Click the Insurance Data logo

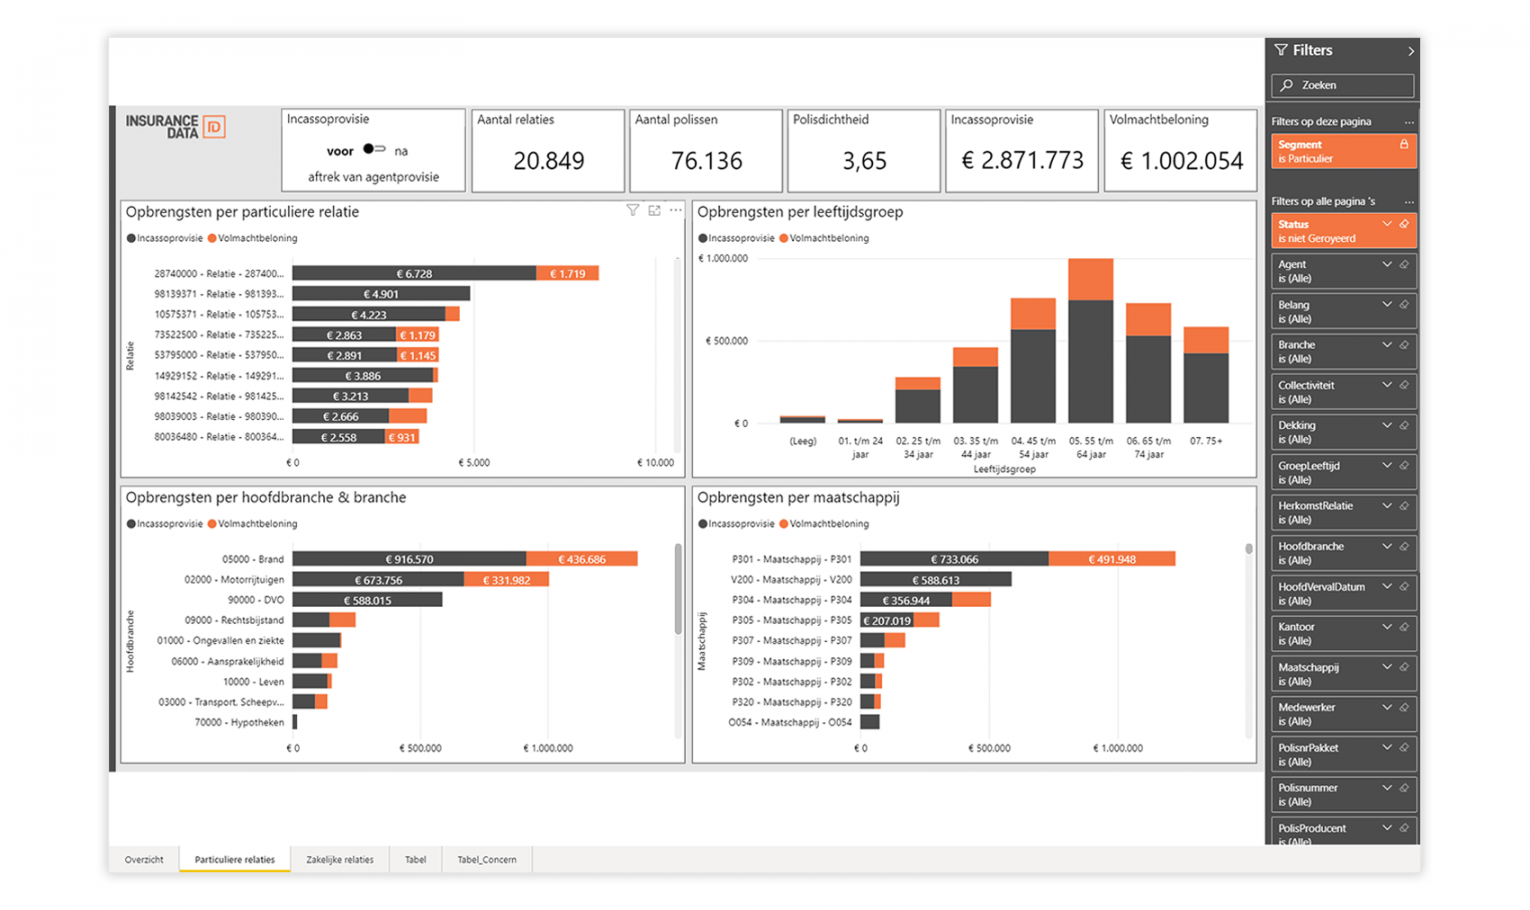(x=176, y=126)
